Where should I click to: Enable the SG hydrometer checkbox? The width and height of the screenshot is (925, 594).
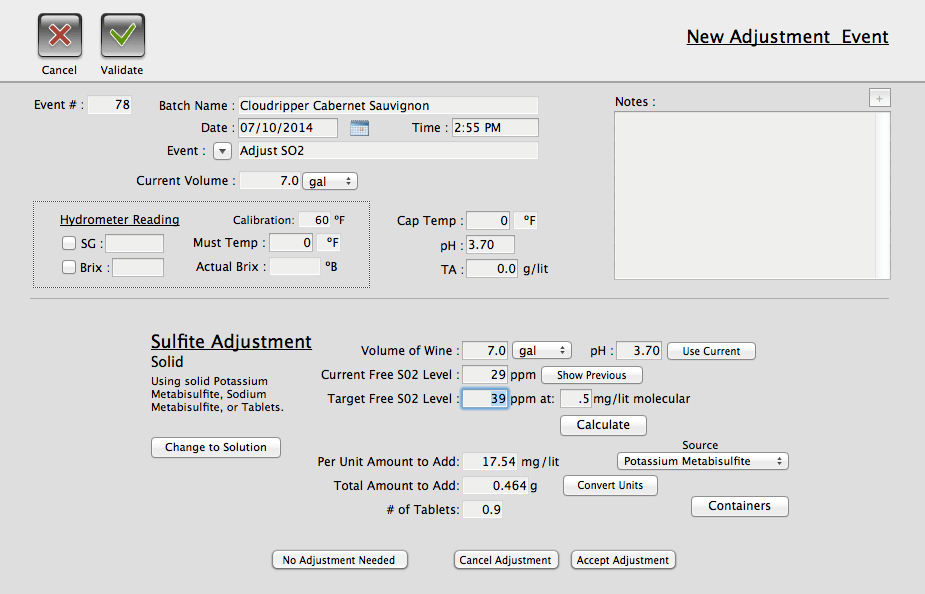tap(69, 243)
